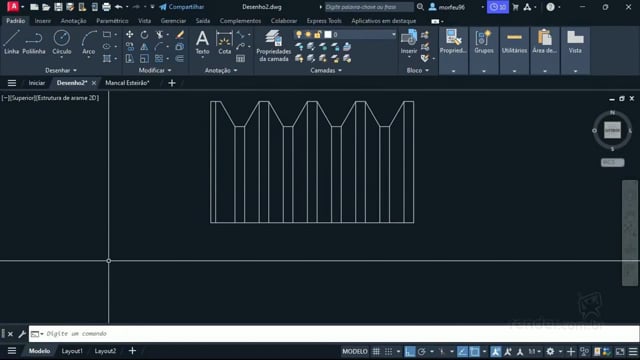
Task: Select the Linha (line) tool
Action: [x=11, y=42]
